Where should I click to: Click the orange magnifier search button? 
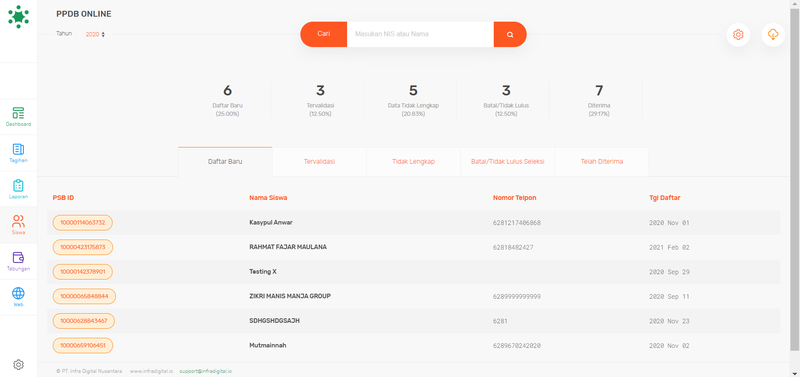click(510, 34)
